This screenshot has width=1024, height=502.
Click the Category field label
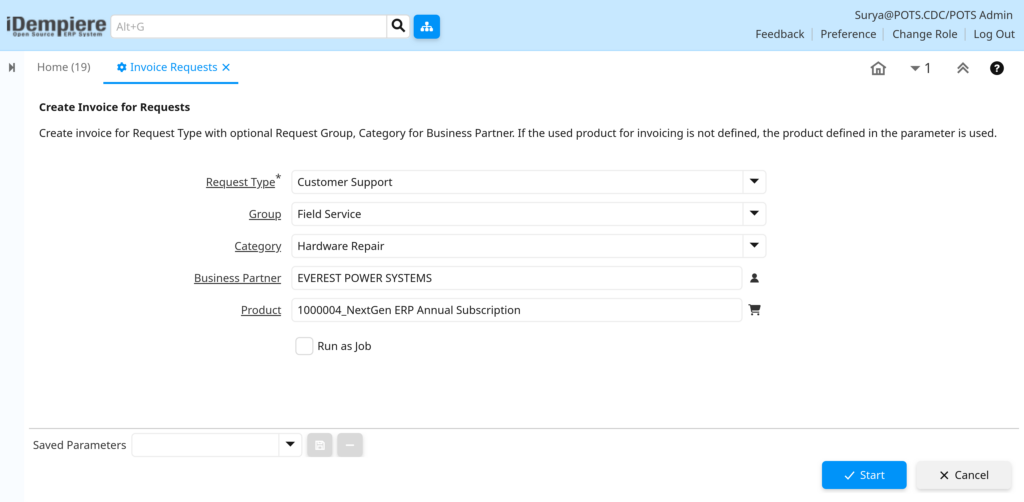(x=258, y=246)
